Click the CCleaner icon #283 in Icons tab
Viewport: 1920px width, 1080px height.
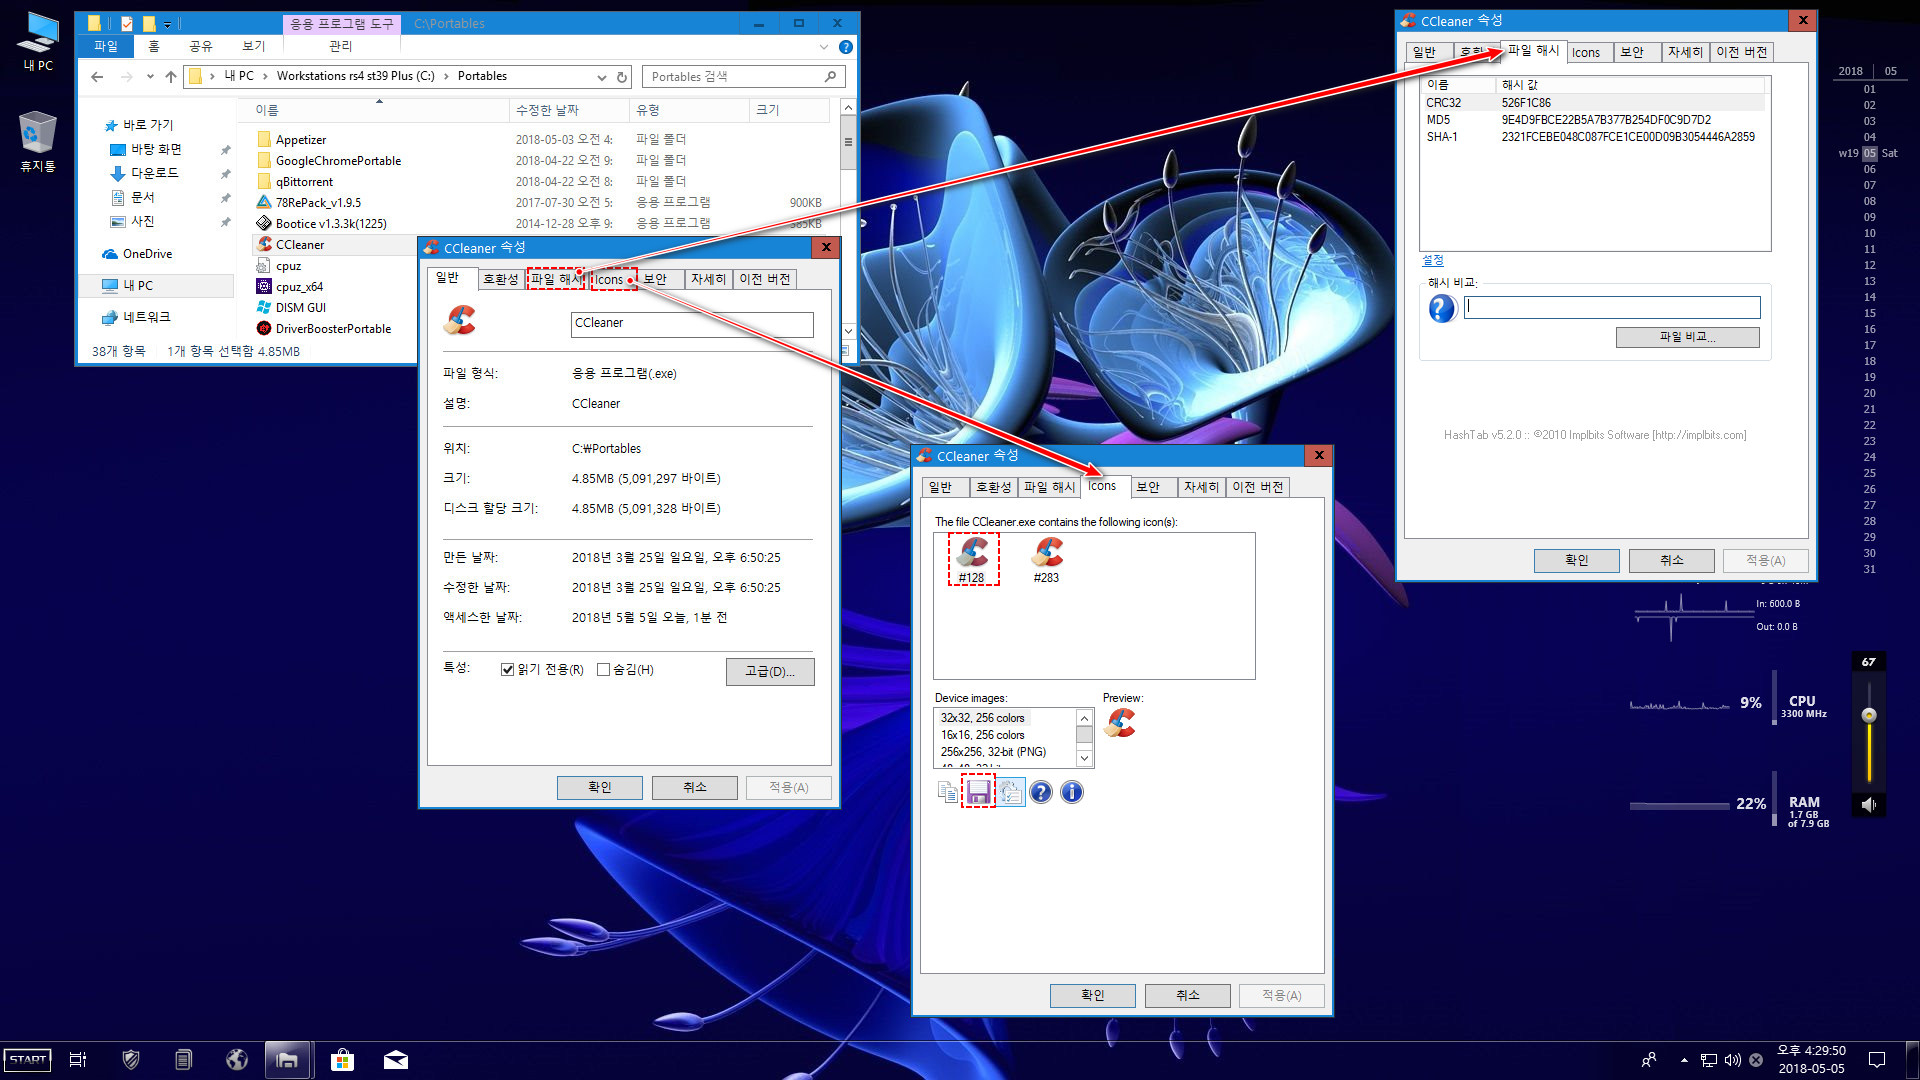coord(1046,556)
